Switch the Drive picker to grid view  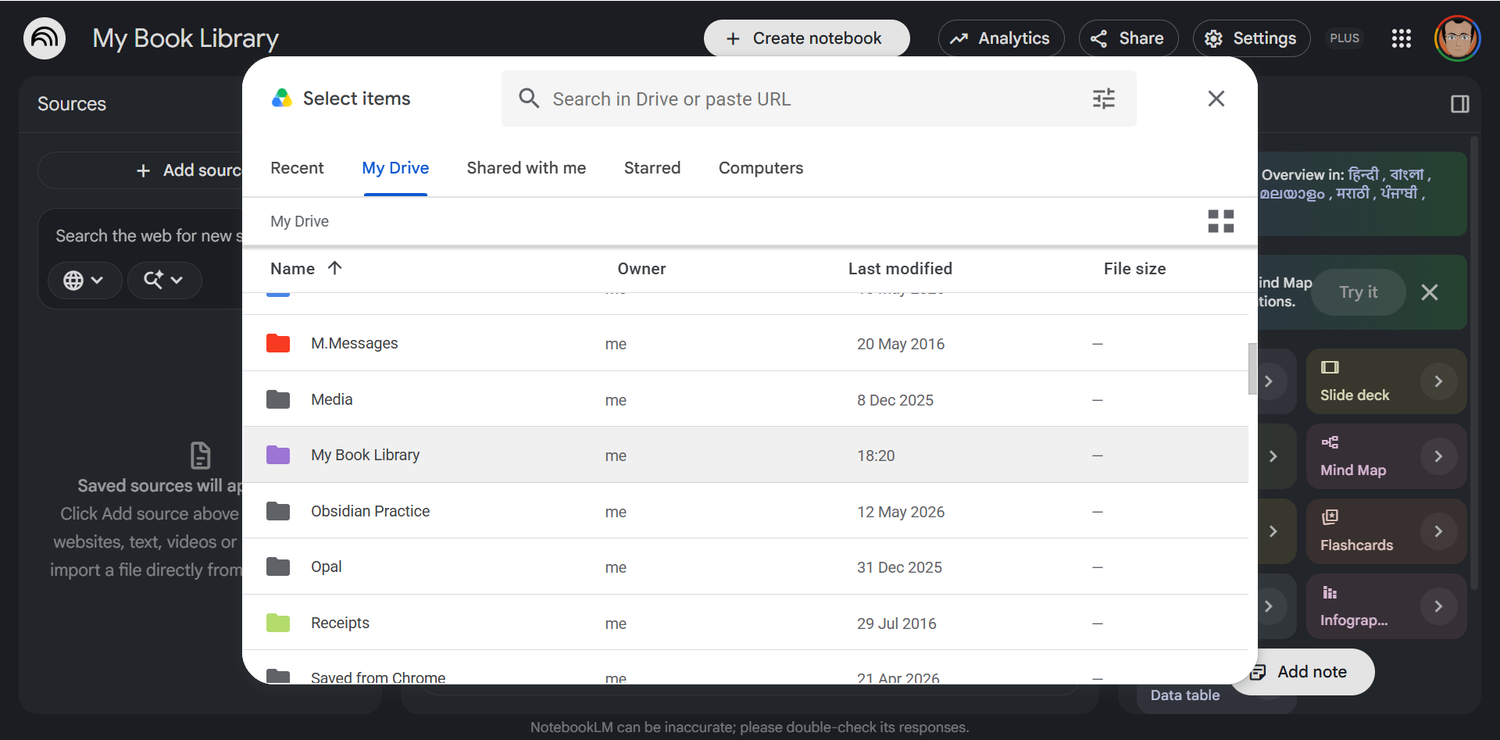(1221, 221)
